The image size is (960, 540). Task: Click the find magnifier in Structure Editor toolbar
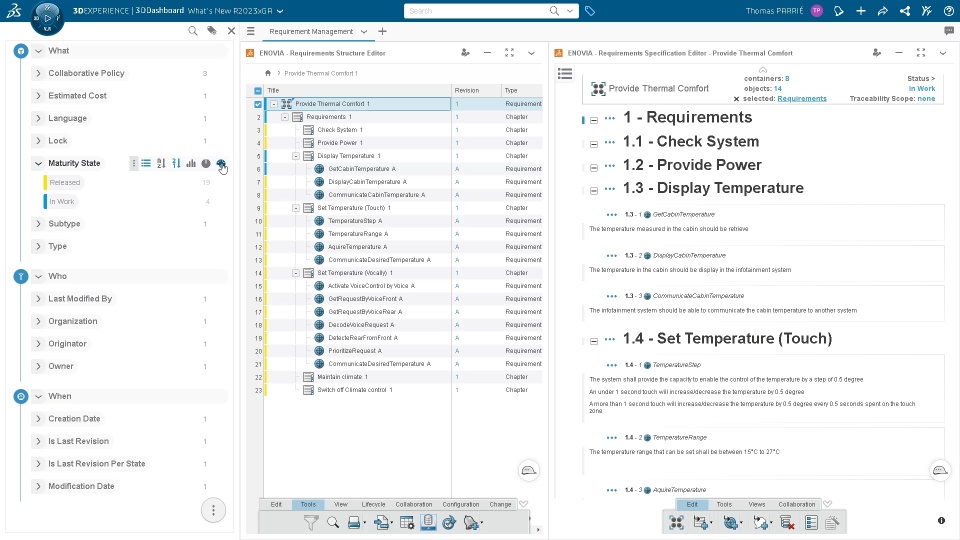point(332,522)
